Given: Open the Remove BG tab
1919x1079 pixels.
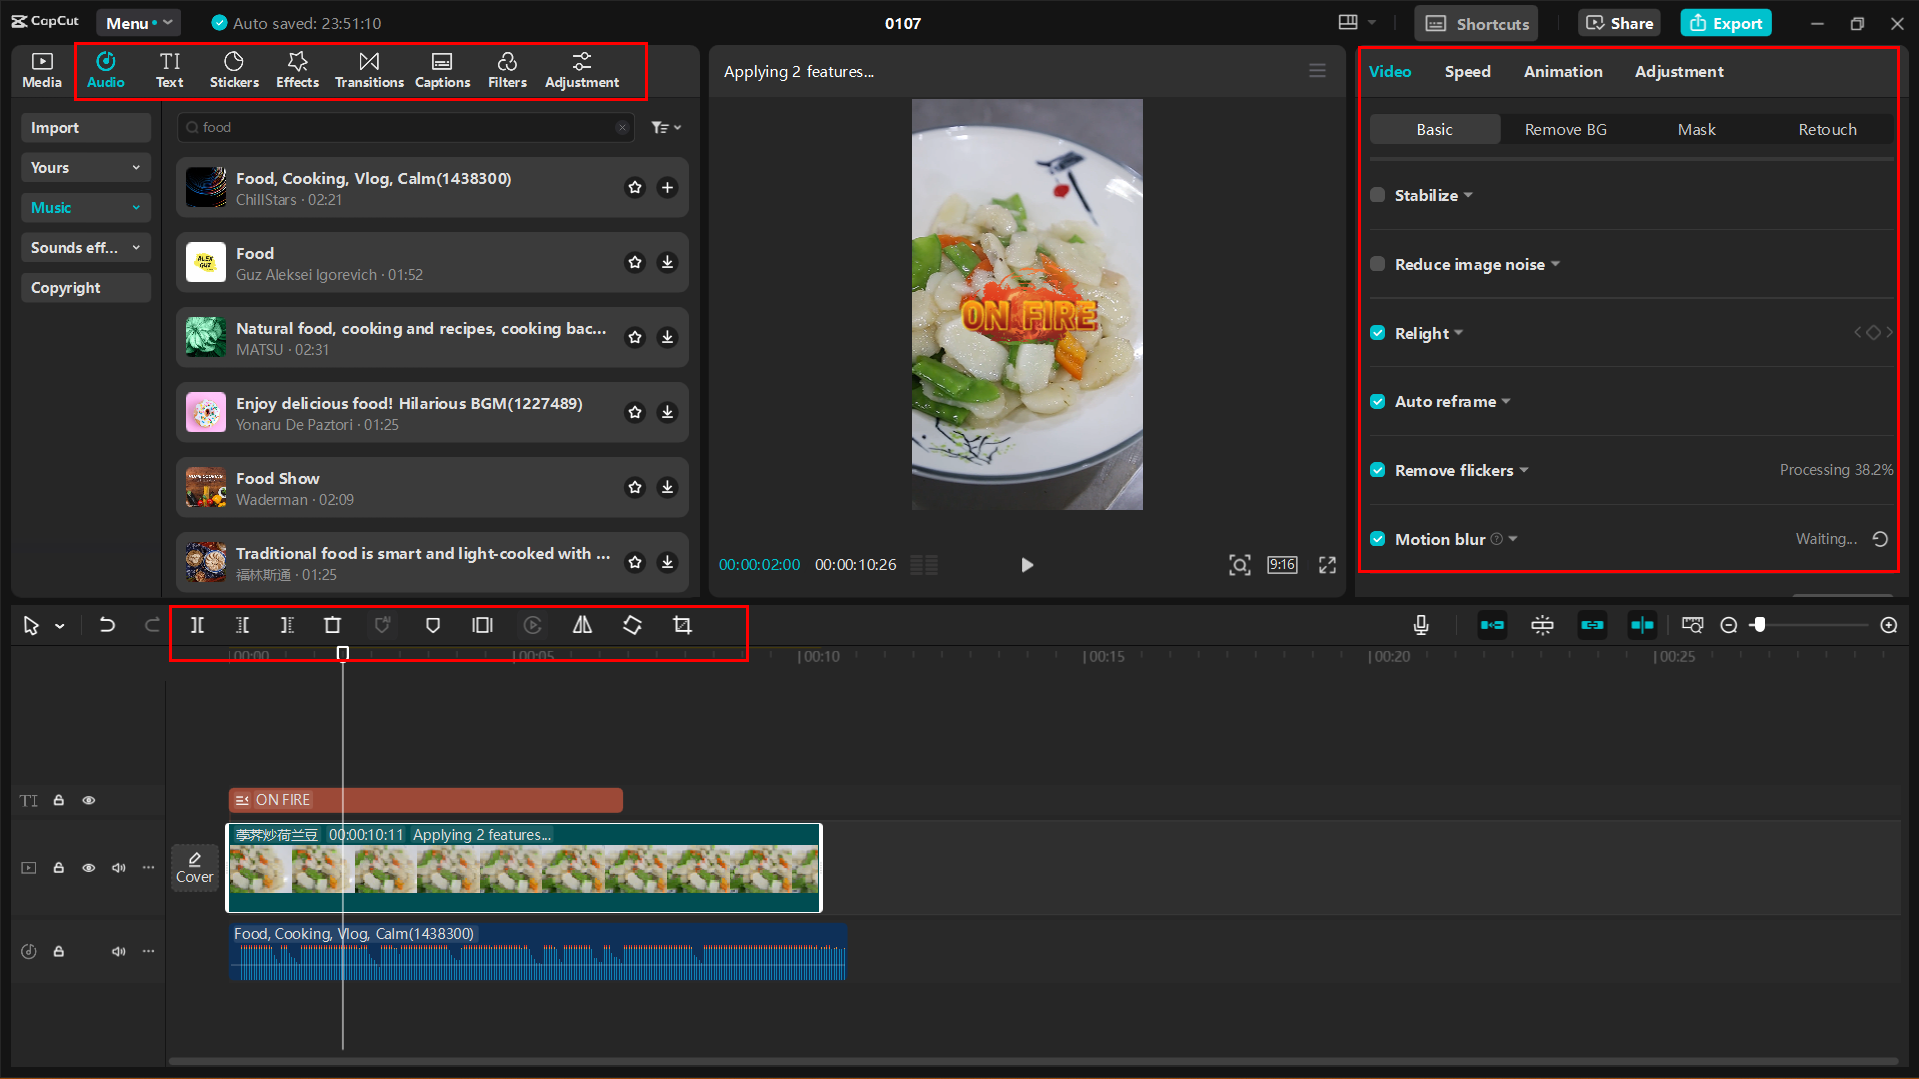Looking at the screenshot, I should pos(1565,129).
